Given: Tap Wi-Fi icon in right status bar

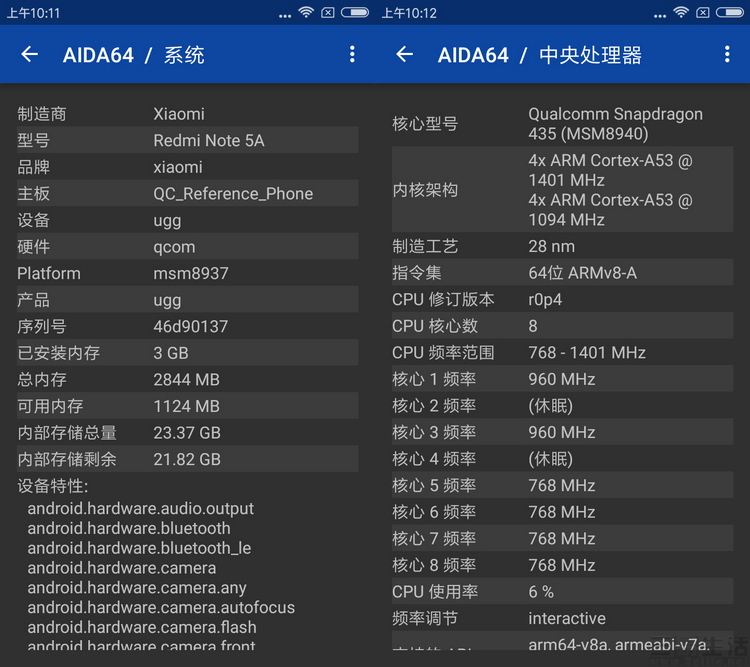Looking at the screenshot, I should (681, 12).
